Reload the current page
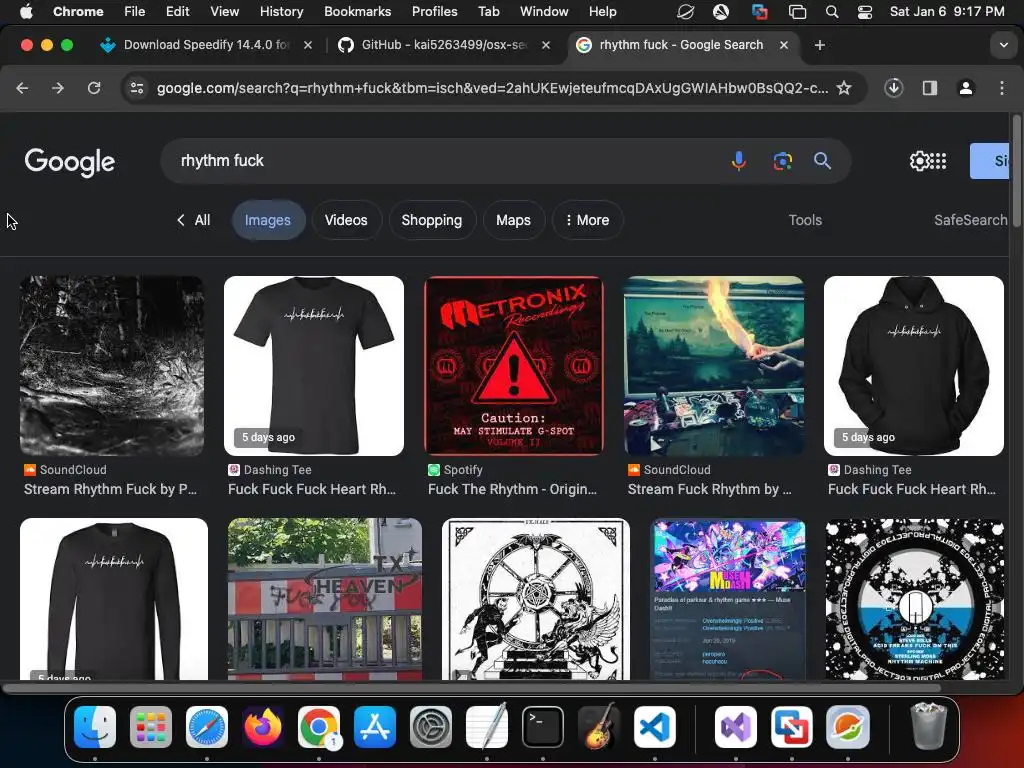 tap(94, 88)
